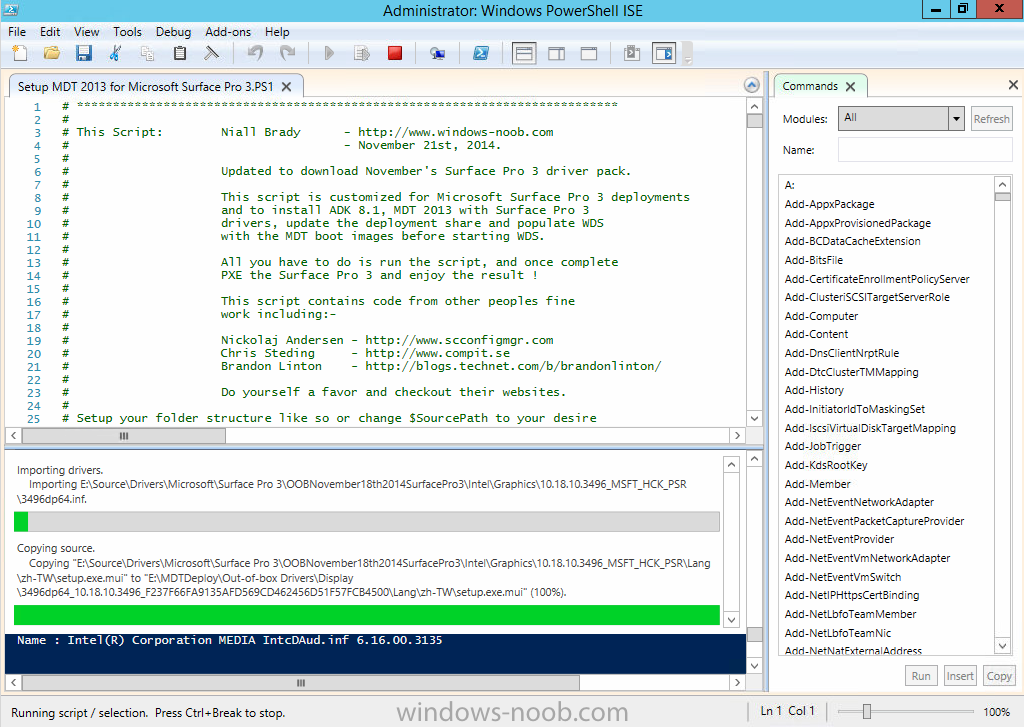Paste with the clipboard toolbar icon
Screen dimensions: 1024x727
tap(180, 53)
